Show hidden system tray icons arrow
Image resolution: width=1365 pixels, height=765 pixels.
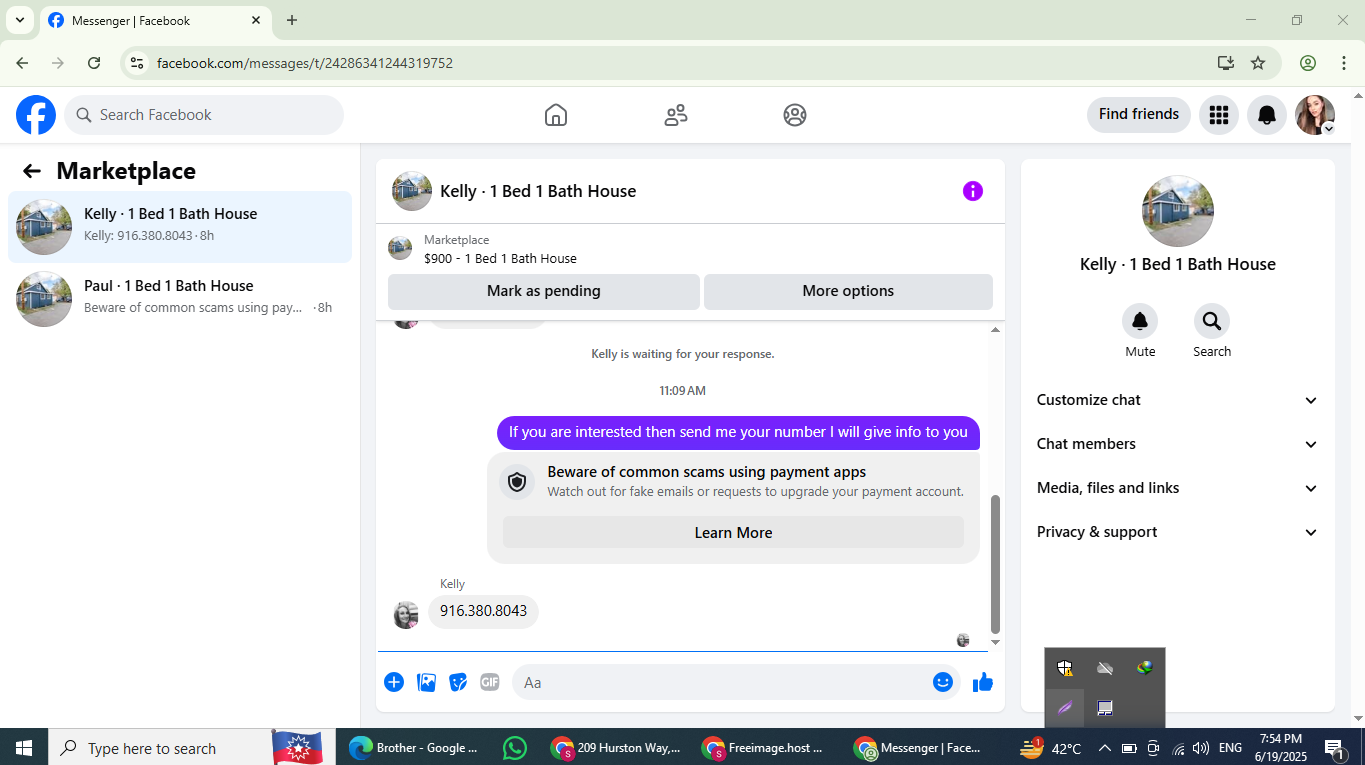click(x=1105, y=748)
